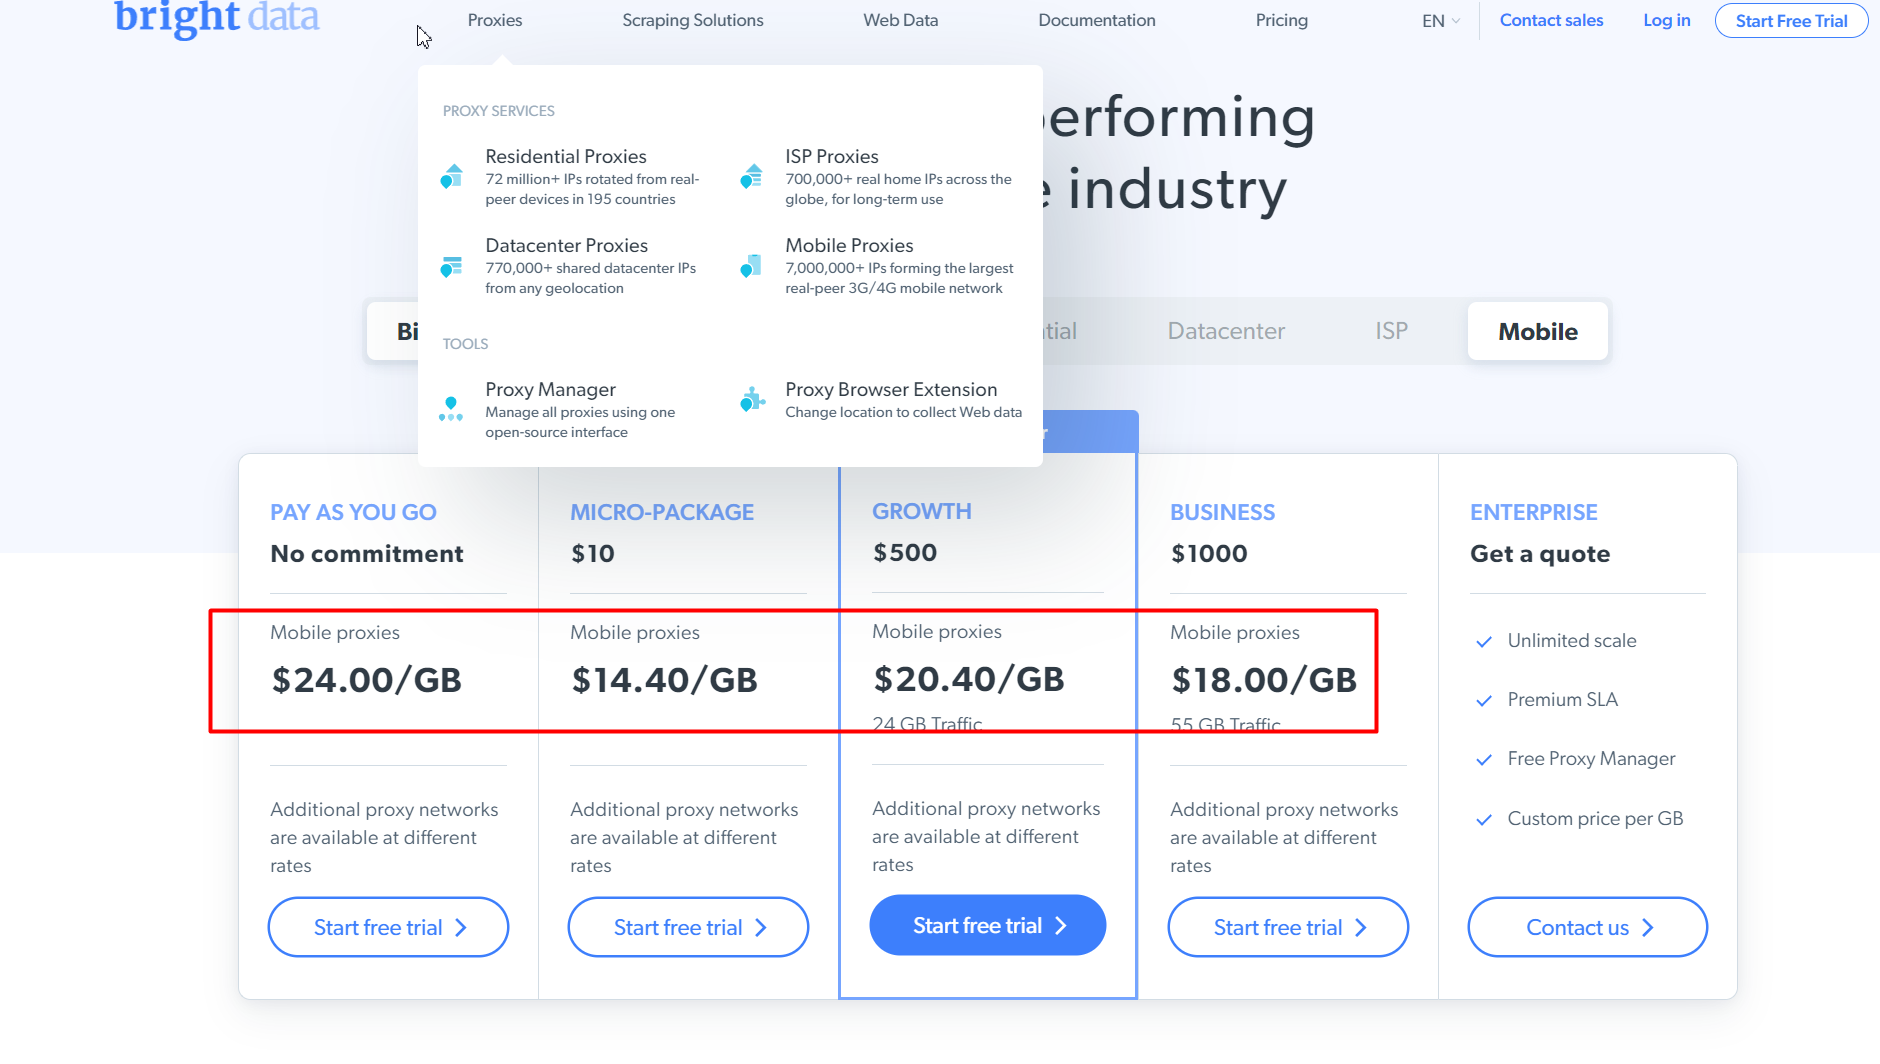
Task: Click the No commitment text
Action: pyautogui.click(x=367, y=554)
